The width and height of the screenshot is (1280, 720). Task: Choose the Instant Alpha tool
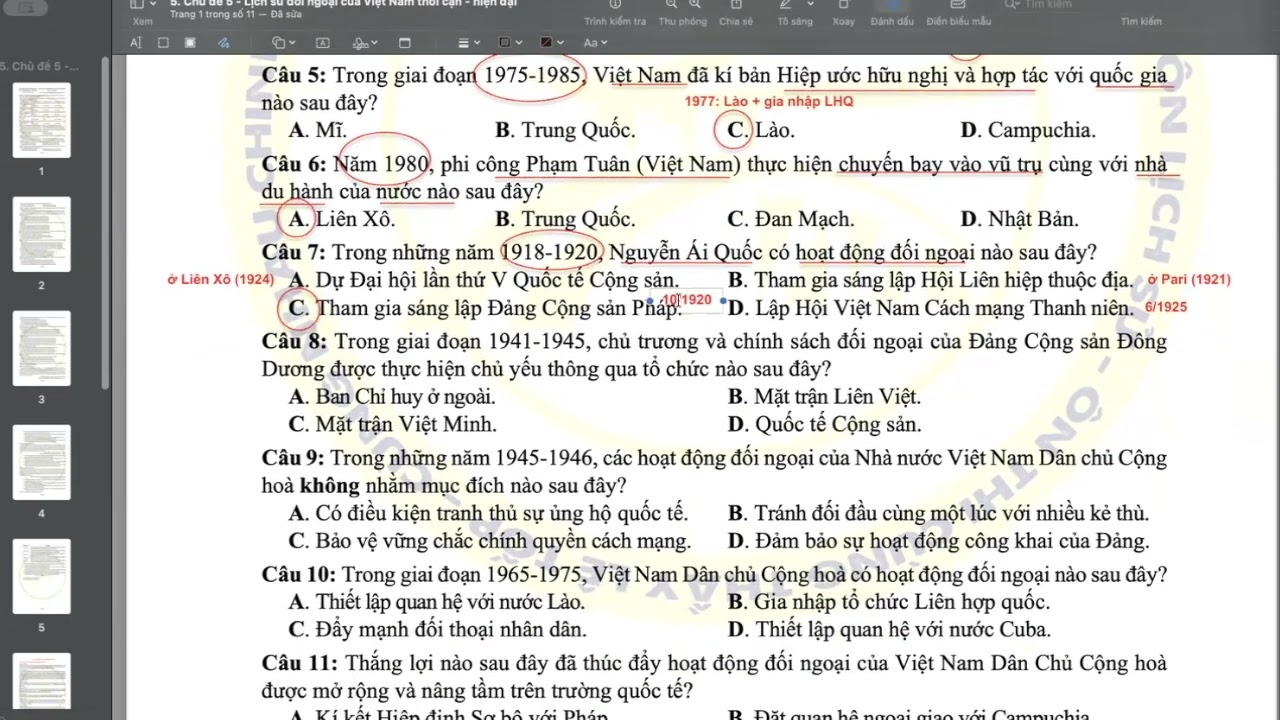click(x=190, y=43)
